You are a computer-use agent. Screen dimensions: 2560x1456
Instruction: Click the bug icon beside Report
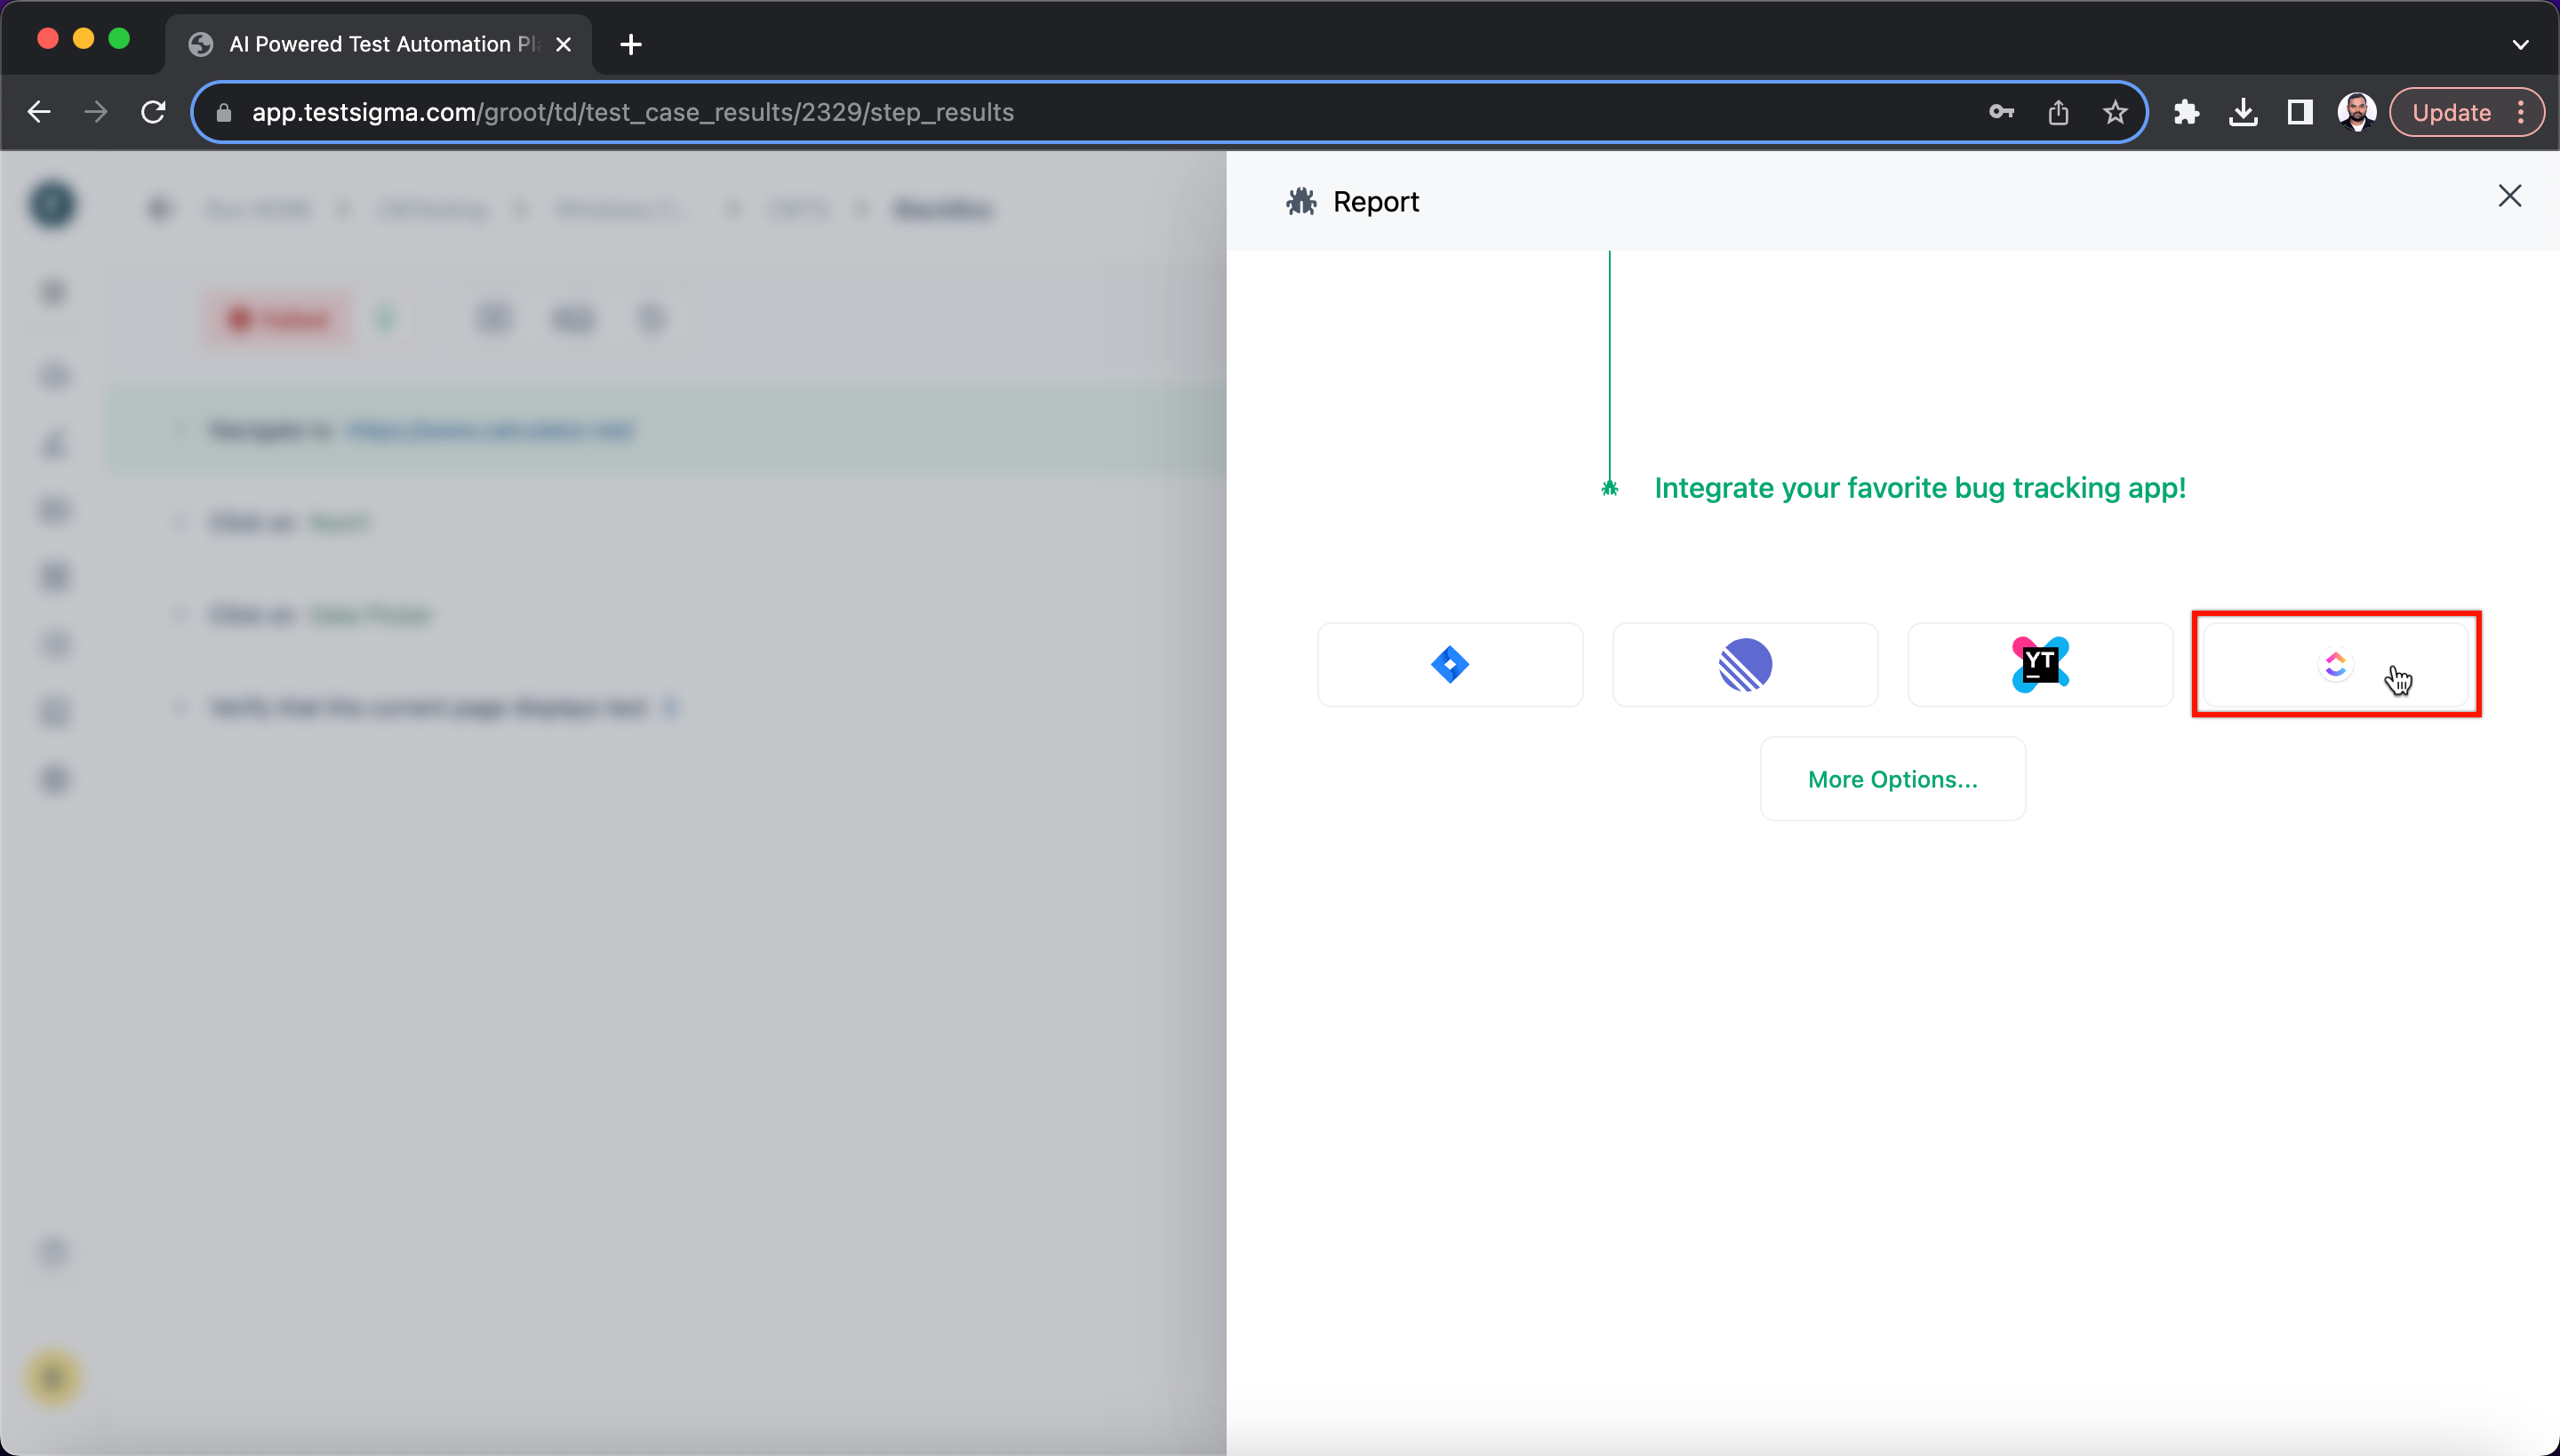(x=1301, y=202)
